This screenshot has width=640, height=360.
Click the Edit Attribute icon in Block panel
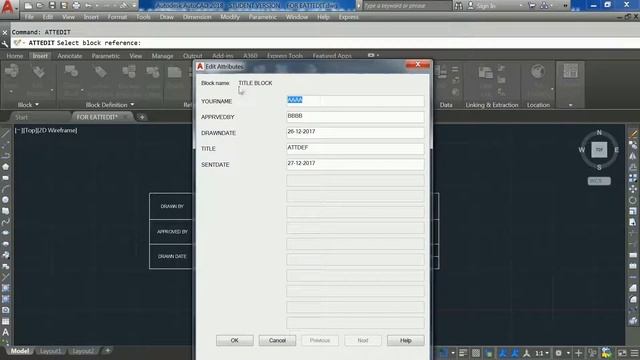click(x=39, y=72)
